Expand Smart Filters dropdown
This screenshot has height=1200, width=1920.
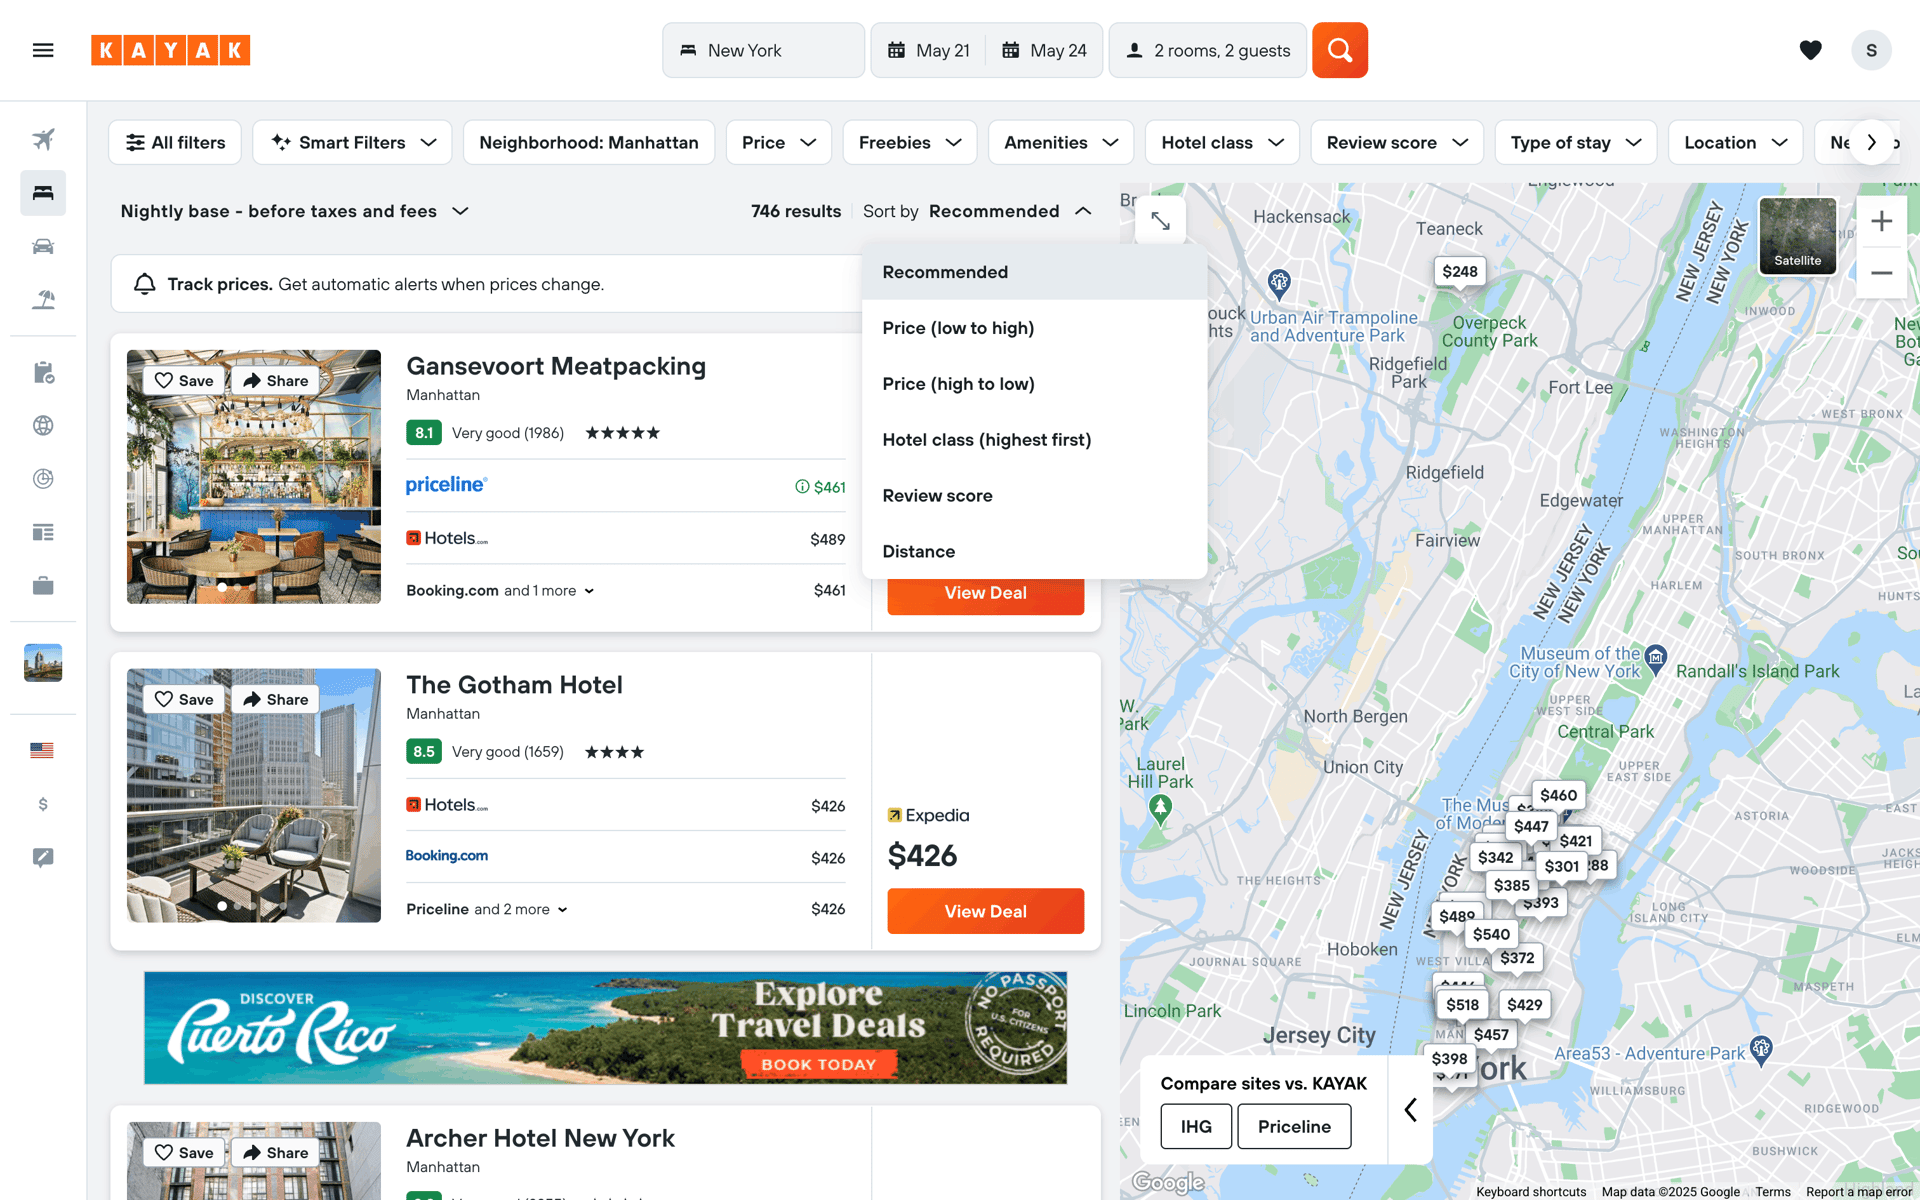pos(352,142)
